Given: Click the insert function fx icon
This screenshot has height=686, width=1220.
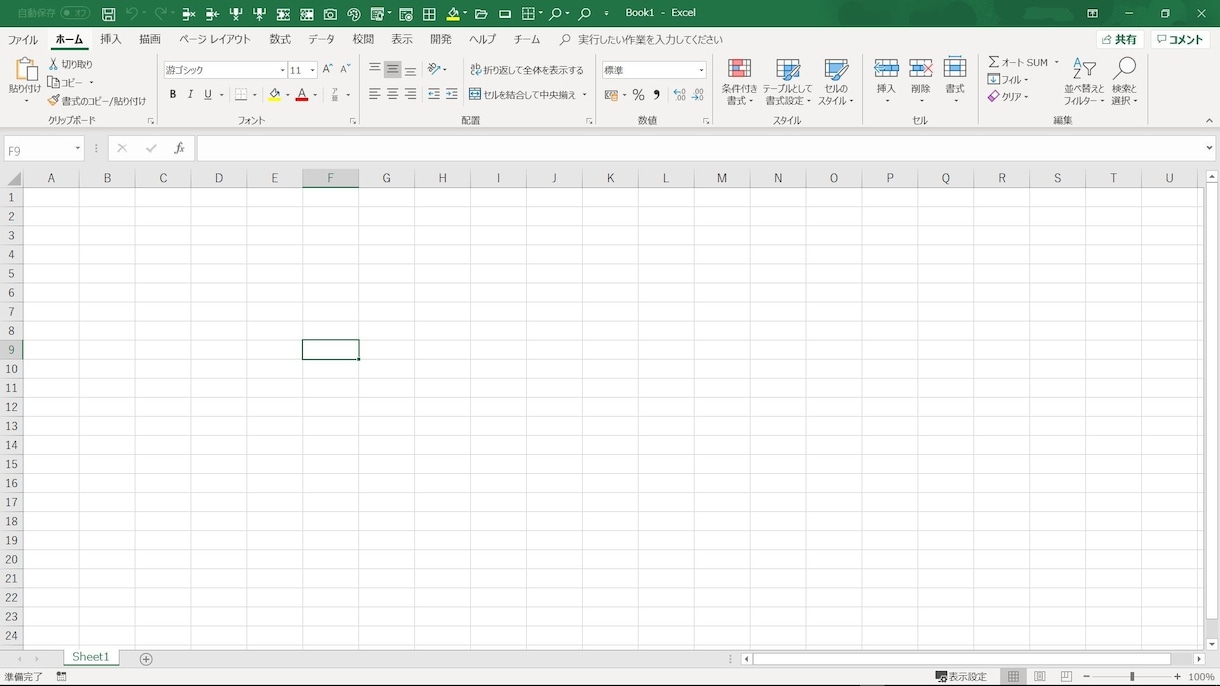Looking at the screenshot, I should point(179,148).
